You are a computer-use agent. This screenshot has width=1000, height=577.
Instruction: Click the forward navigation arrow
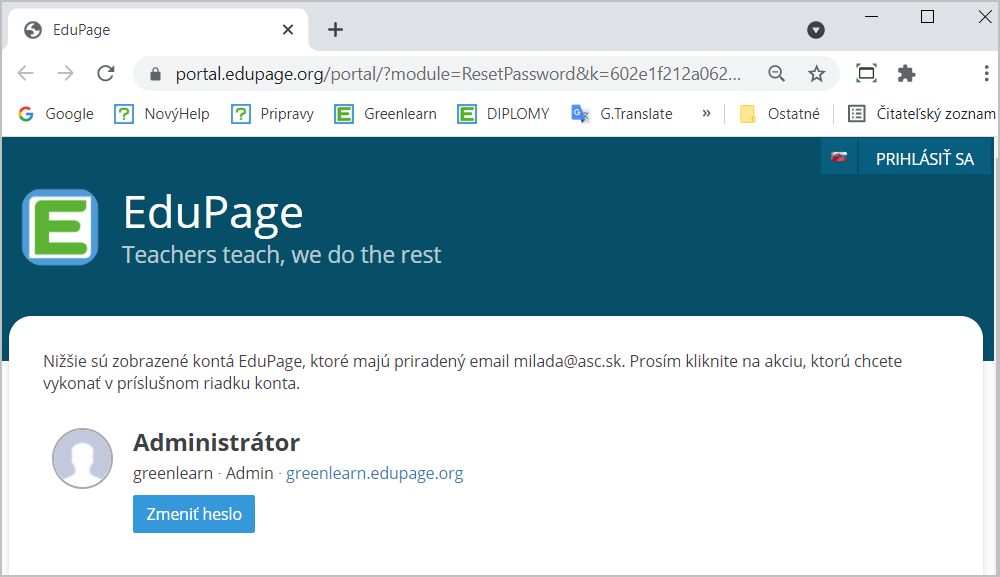66,73
